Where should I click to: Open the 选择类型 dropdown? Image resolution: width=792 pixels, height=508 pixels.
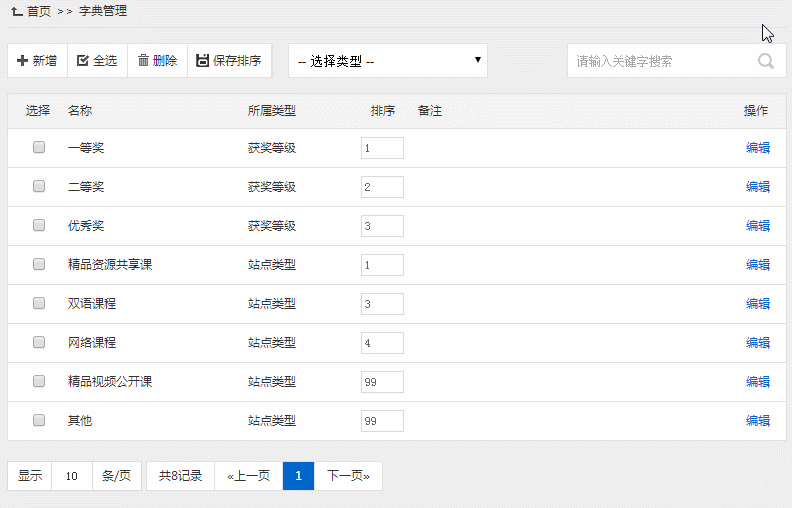[x=388, y=61]
